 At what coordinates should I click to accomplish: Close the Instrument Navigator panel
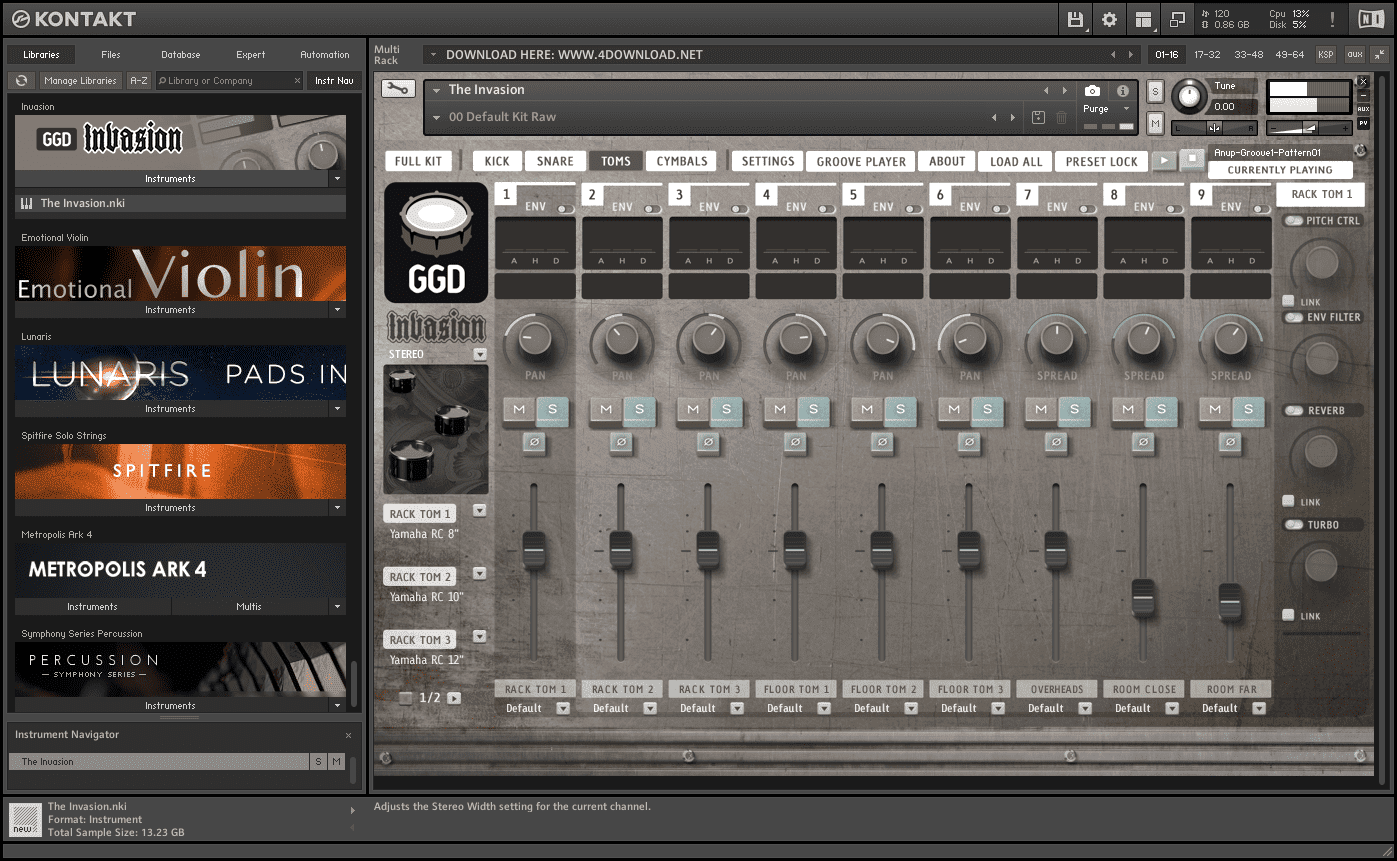tap(348, 735)
